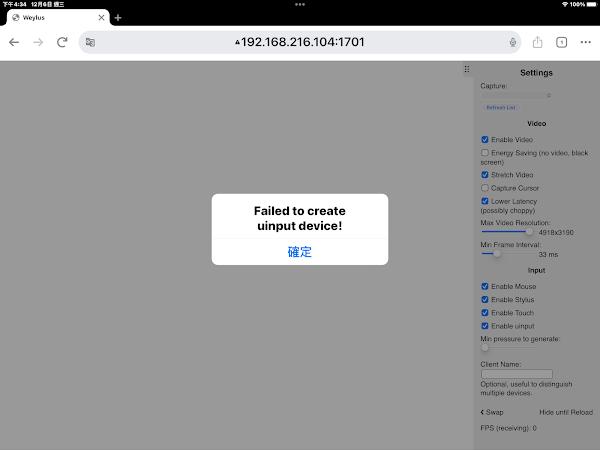This screenshot has width=600, height=450.
Task: Add a new browser tab
Action: (x=118, y=18)
